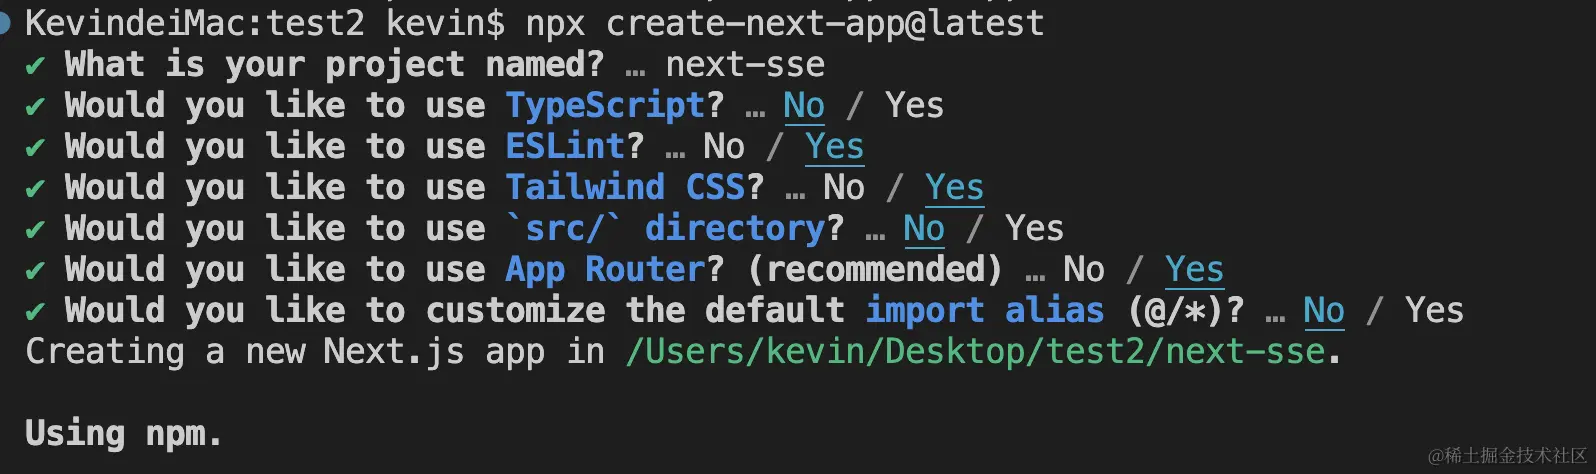Click the blue 'Tailwind CSS' keyword
This screenshot has width=1596, height=474.
click(x=625, y=187)
